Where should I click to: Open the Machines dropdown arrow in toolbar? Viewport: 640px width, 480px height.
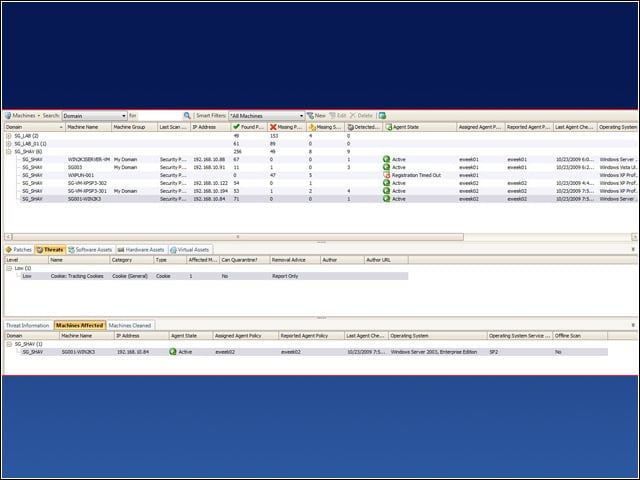click(39, 116)
